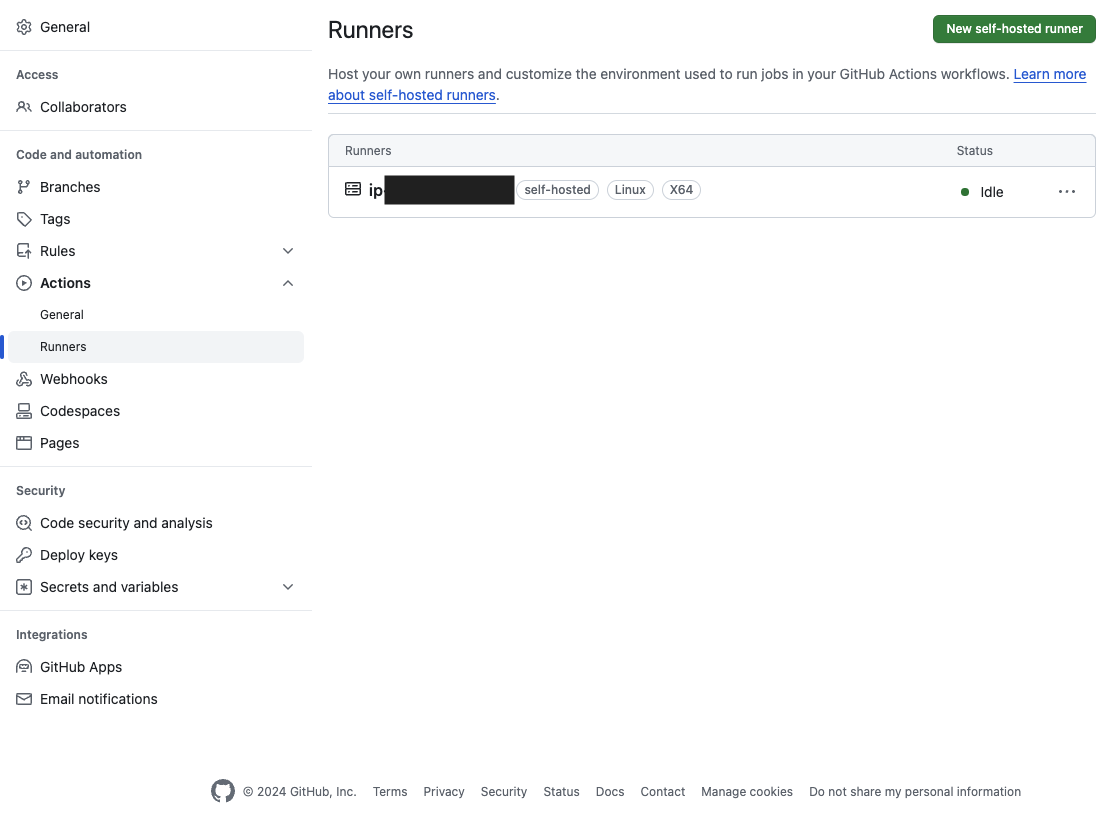Viewport: 1111px width, 815px height.
Task: Click the Actions play-circle icon
Action: [x=24, y=283]
